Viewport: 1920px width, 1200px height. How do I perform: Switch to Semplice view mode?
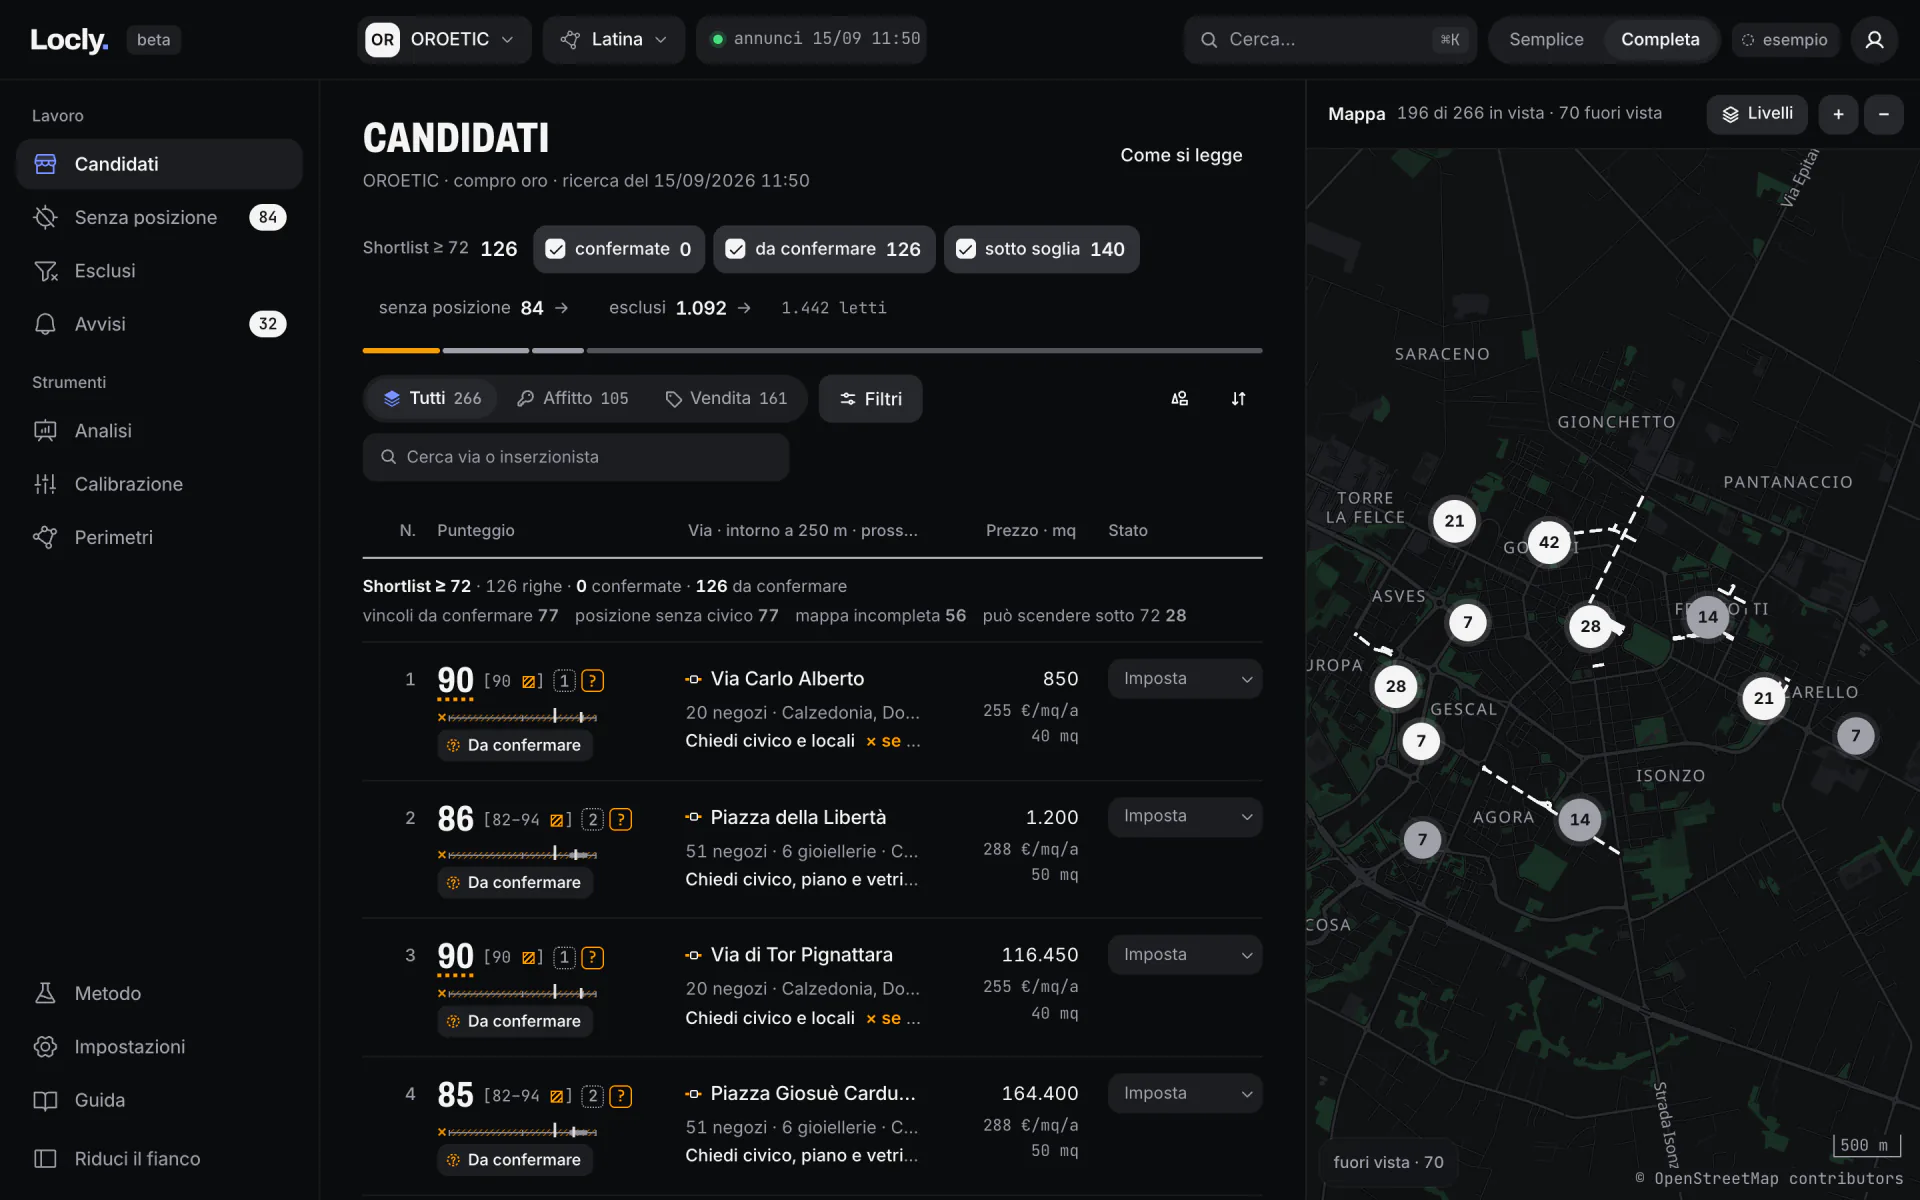click(x=1546, y=39)
